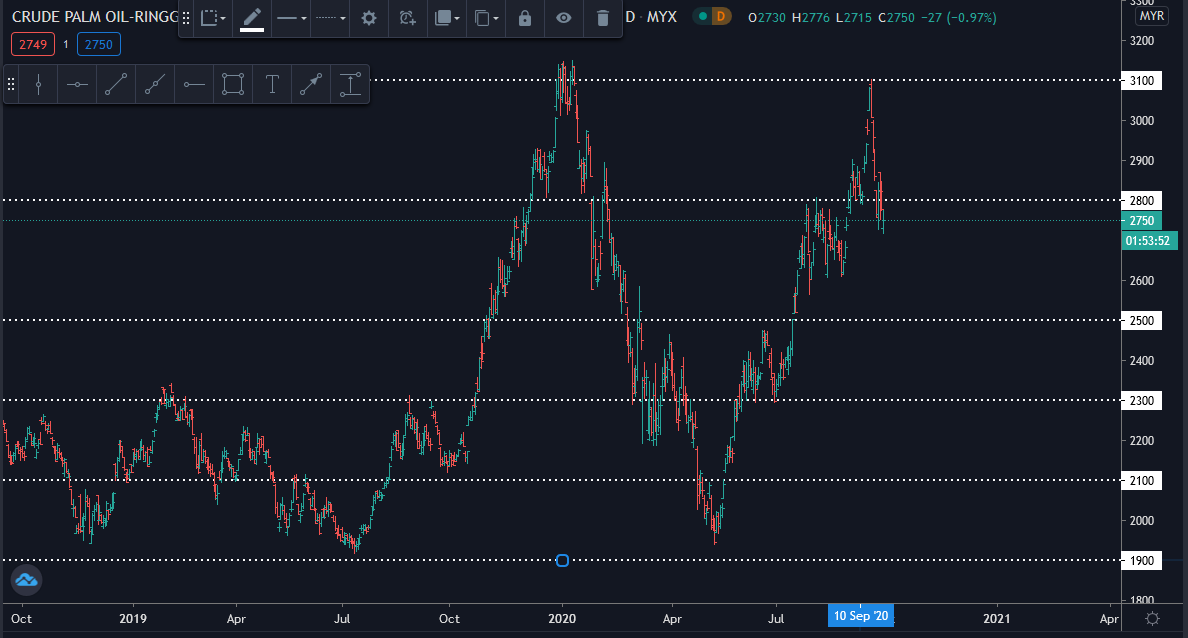
Task: Open the line thickness dropdown
Action: point(290,18)
